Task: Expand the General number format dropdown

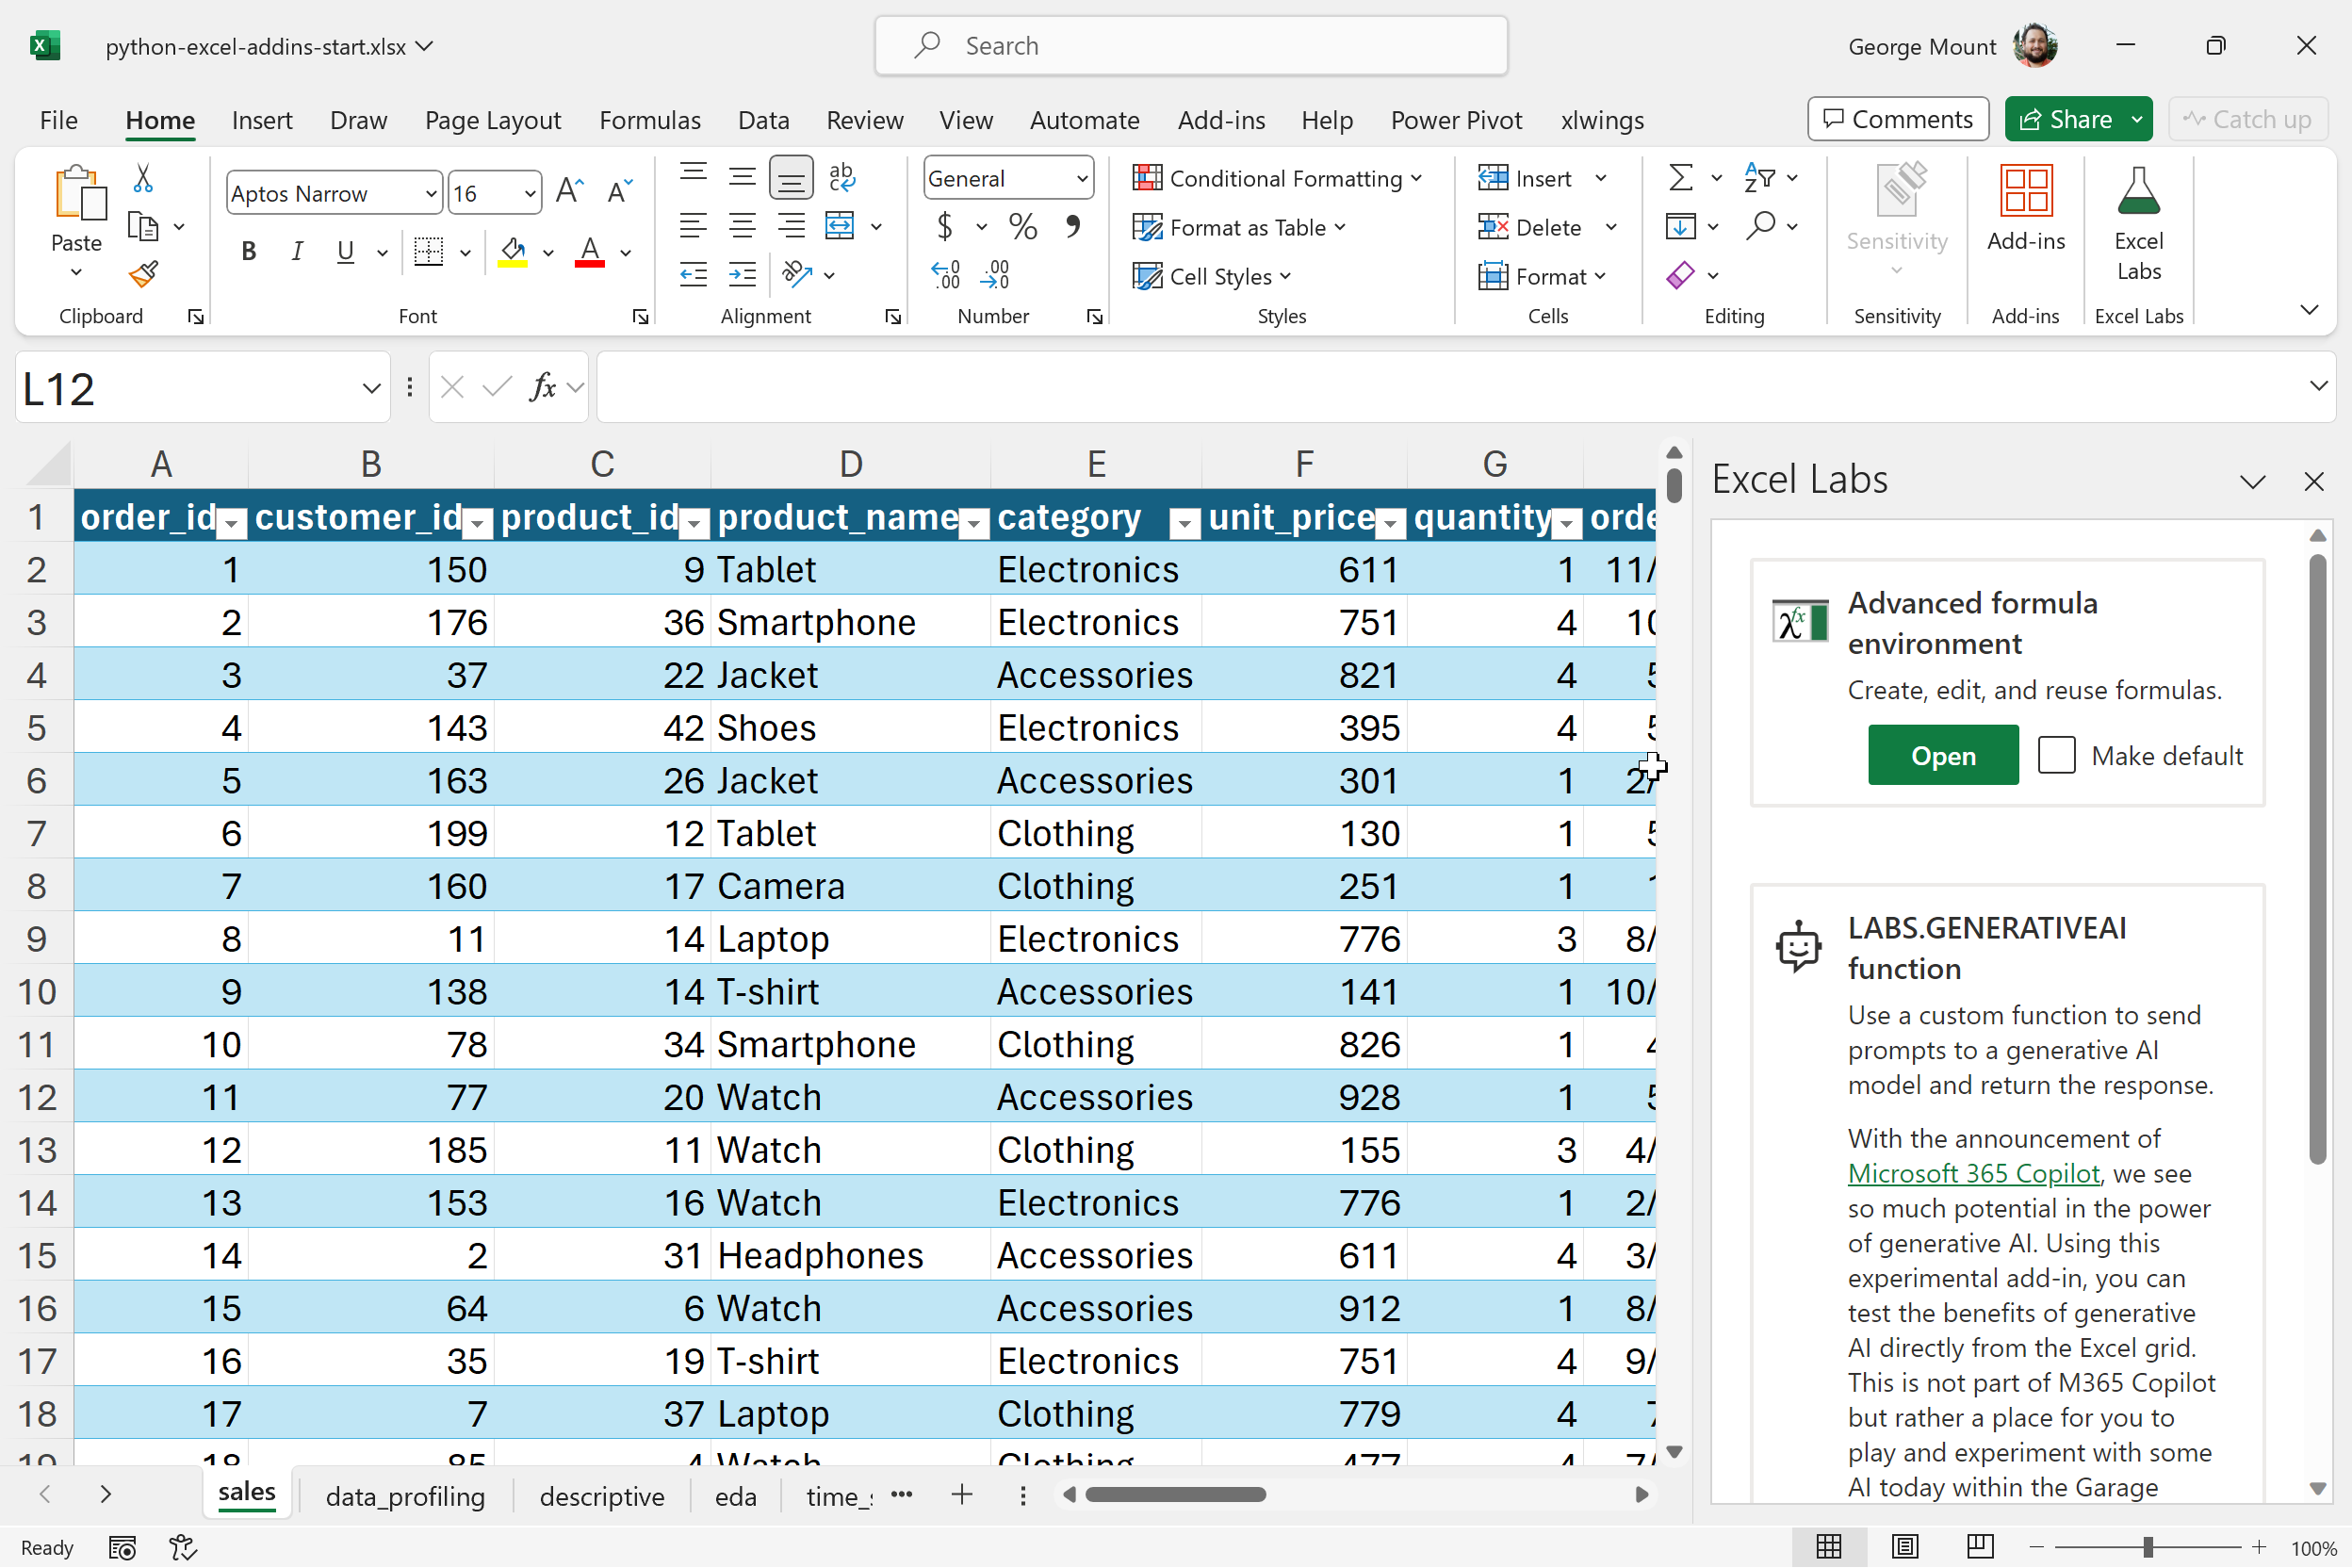Action: click(x=1082, y=179)
